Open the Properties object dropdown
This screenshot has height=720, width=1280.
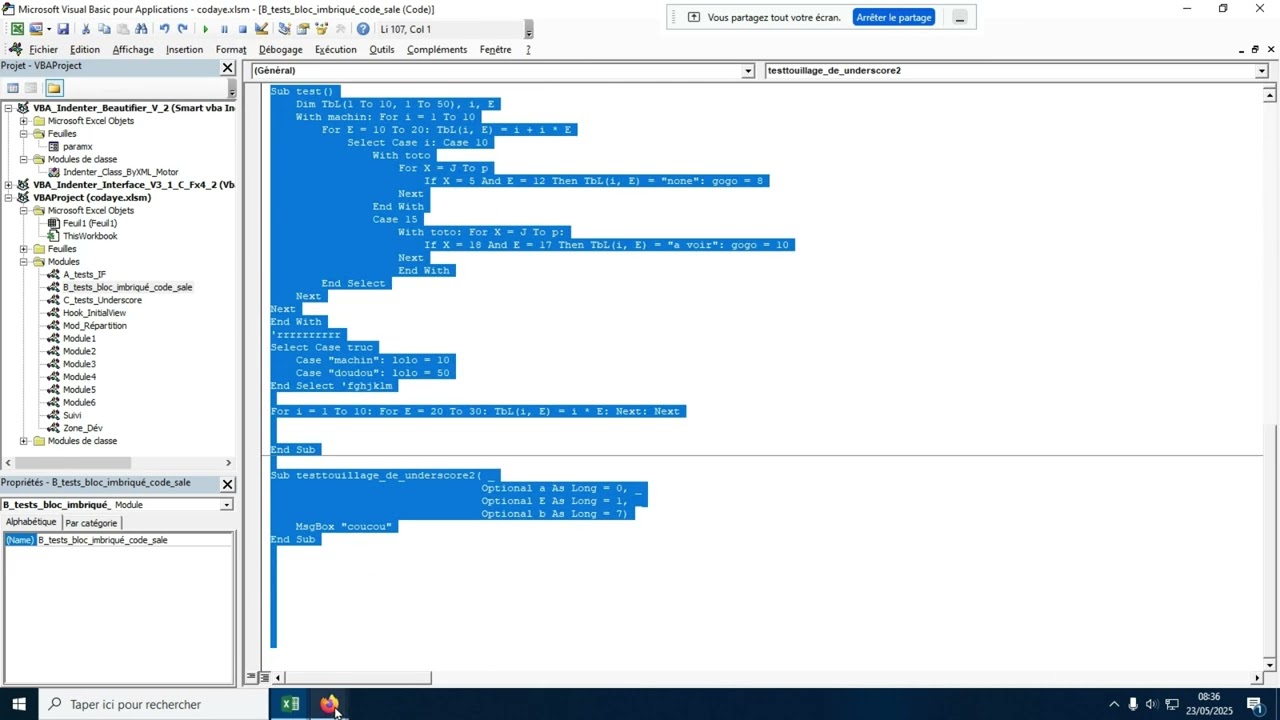(x=226, y=505)
